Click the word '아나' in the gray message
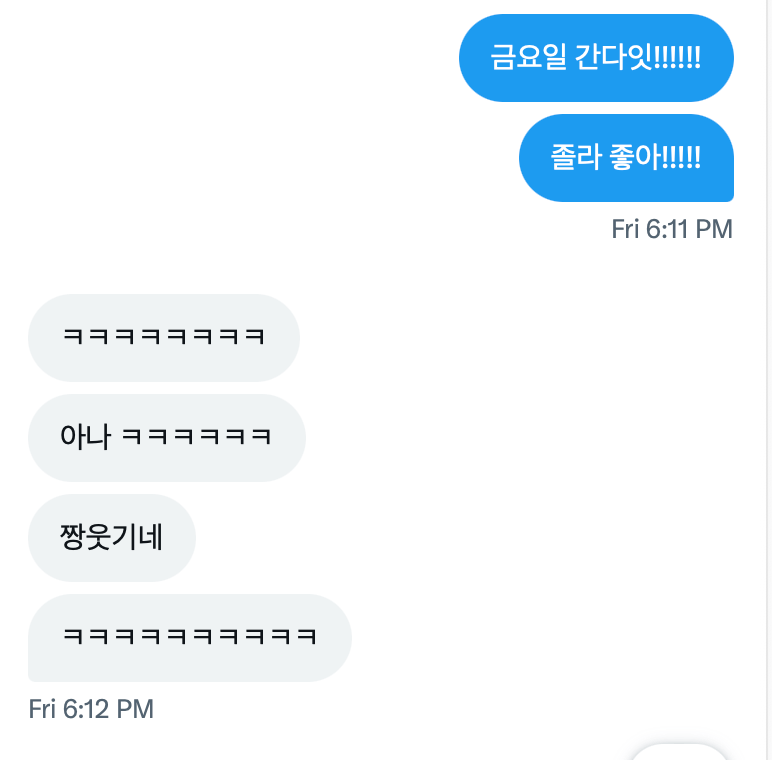Image resolution: width=772 pixels, height=760 pixels. (86, 437)
